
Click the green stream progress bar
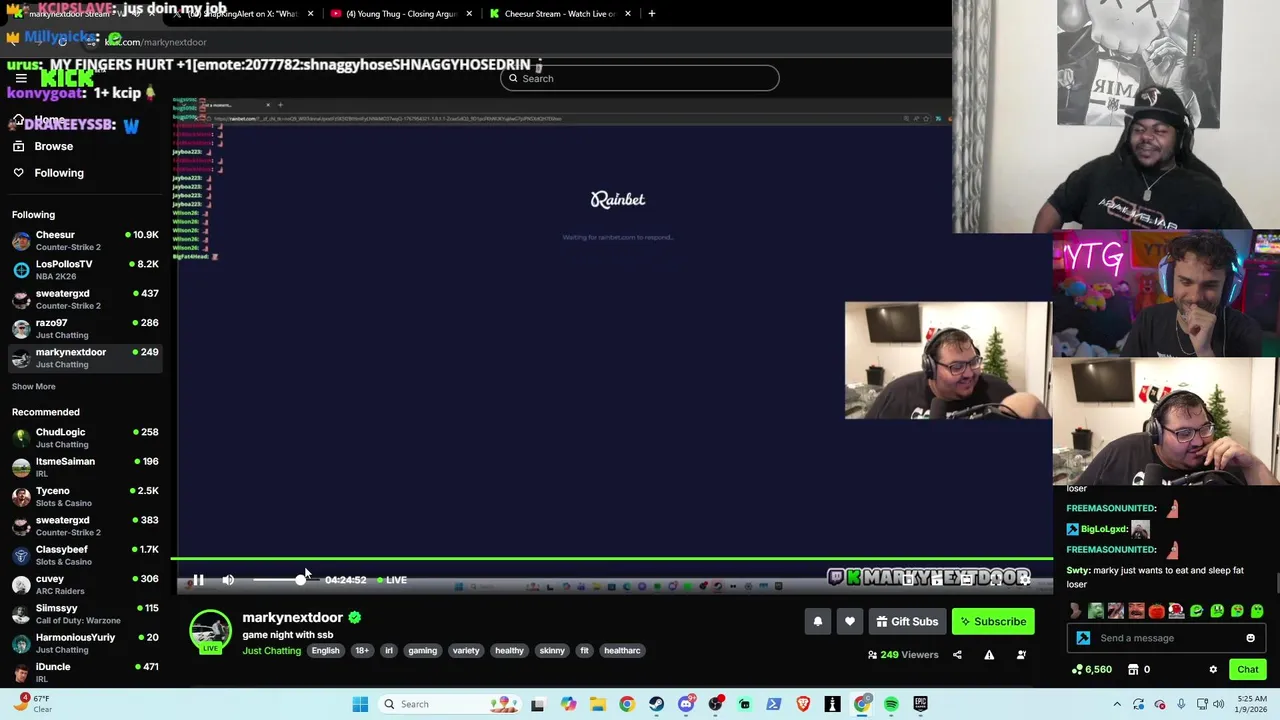612,559
